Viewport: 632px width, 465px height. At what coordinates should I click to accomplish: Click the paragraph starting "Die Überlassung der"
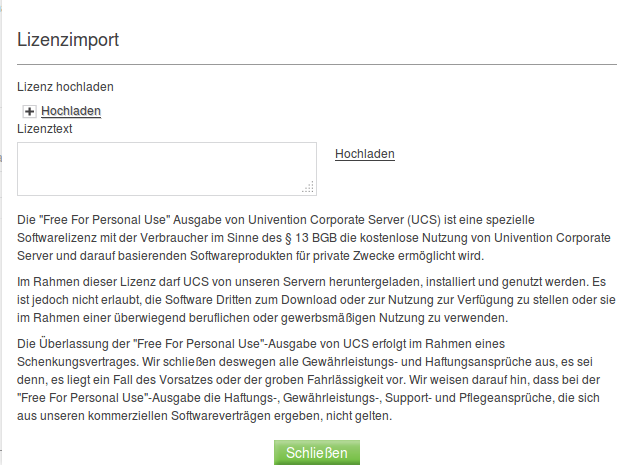point(300,379)
